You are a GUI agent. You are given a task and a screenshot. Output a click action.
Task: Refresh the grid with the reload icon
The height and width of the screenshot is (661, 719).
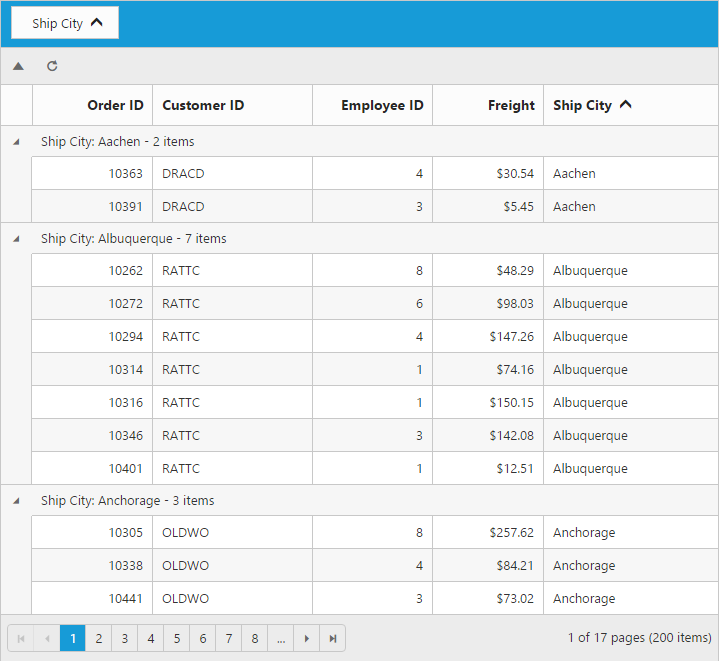click(x=52, y=66)
